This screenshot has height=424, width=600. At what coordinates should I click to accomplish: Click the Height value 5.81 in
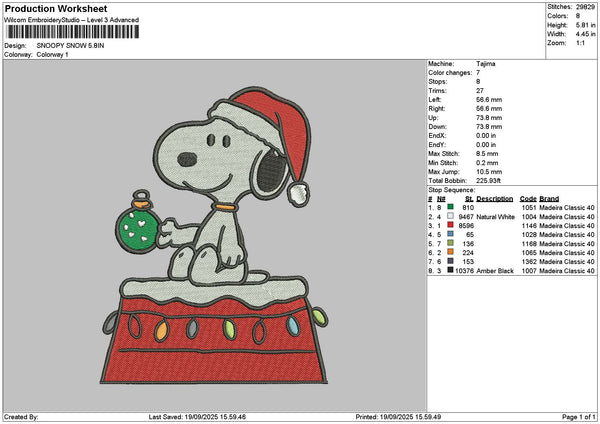click(586, 25)
